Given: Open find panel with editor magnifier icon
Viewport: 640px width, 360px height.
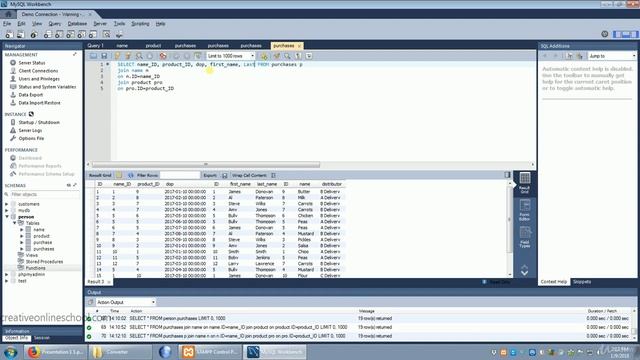Looking at the screenshot, I should [x=287, y=56].
